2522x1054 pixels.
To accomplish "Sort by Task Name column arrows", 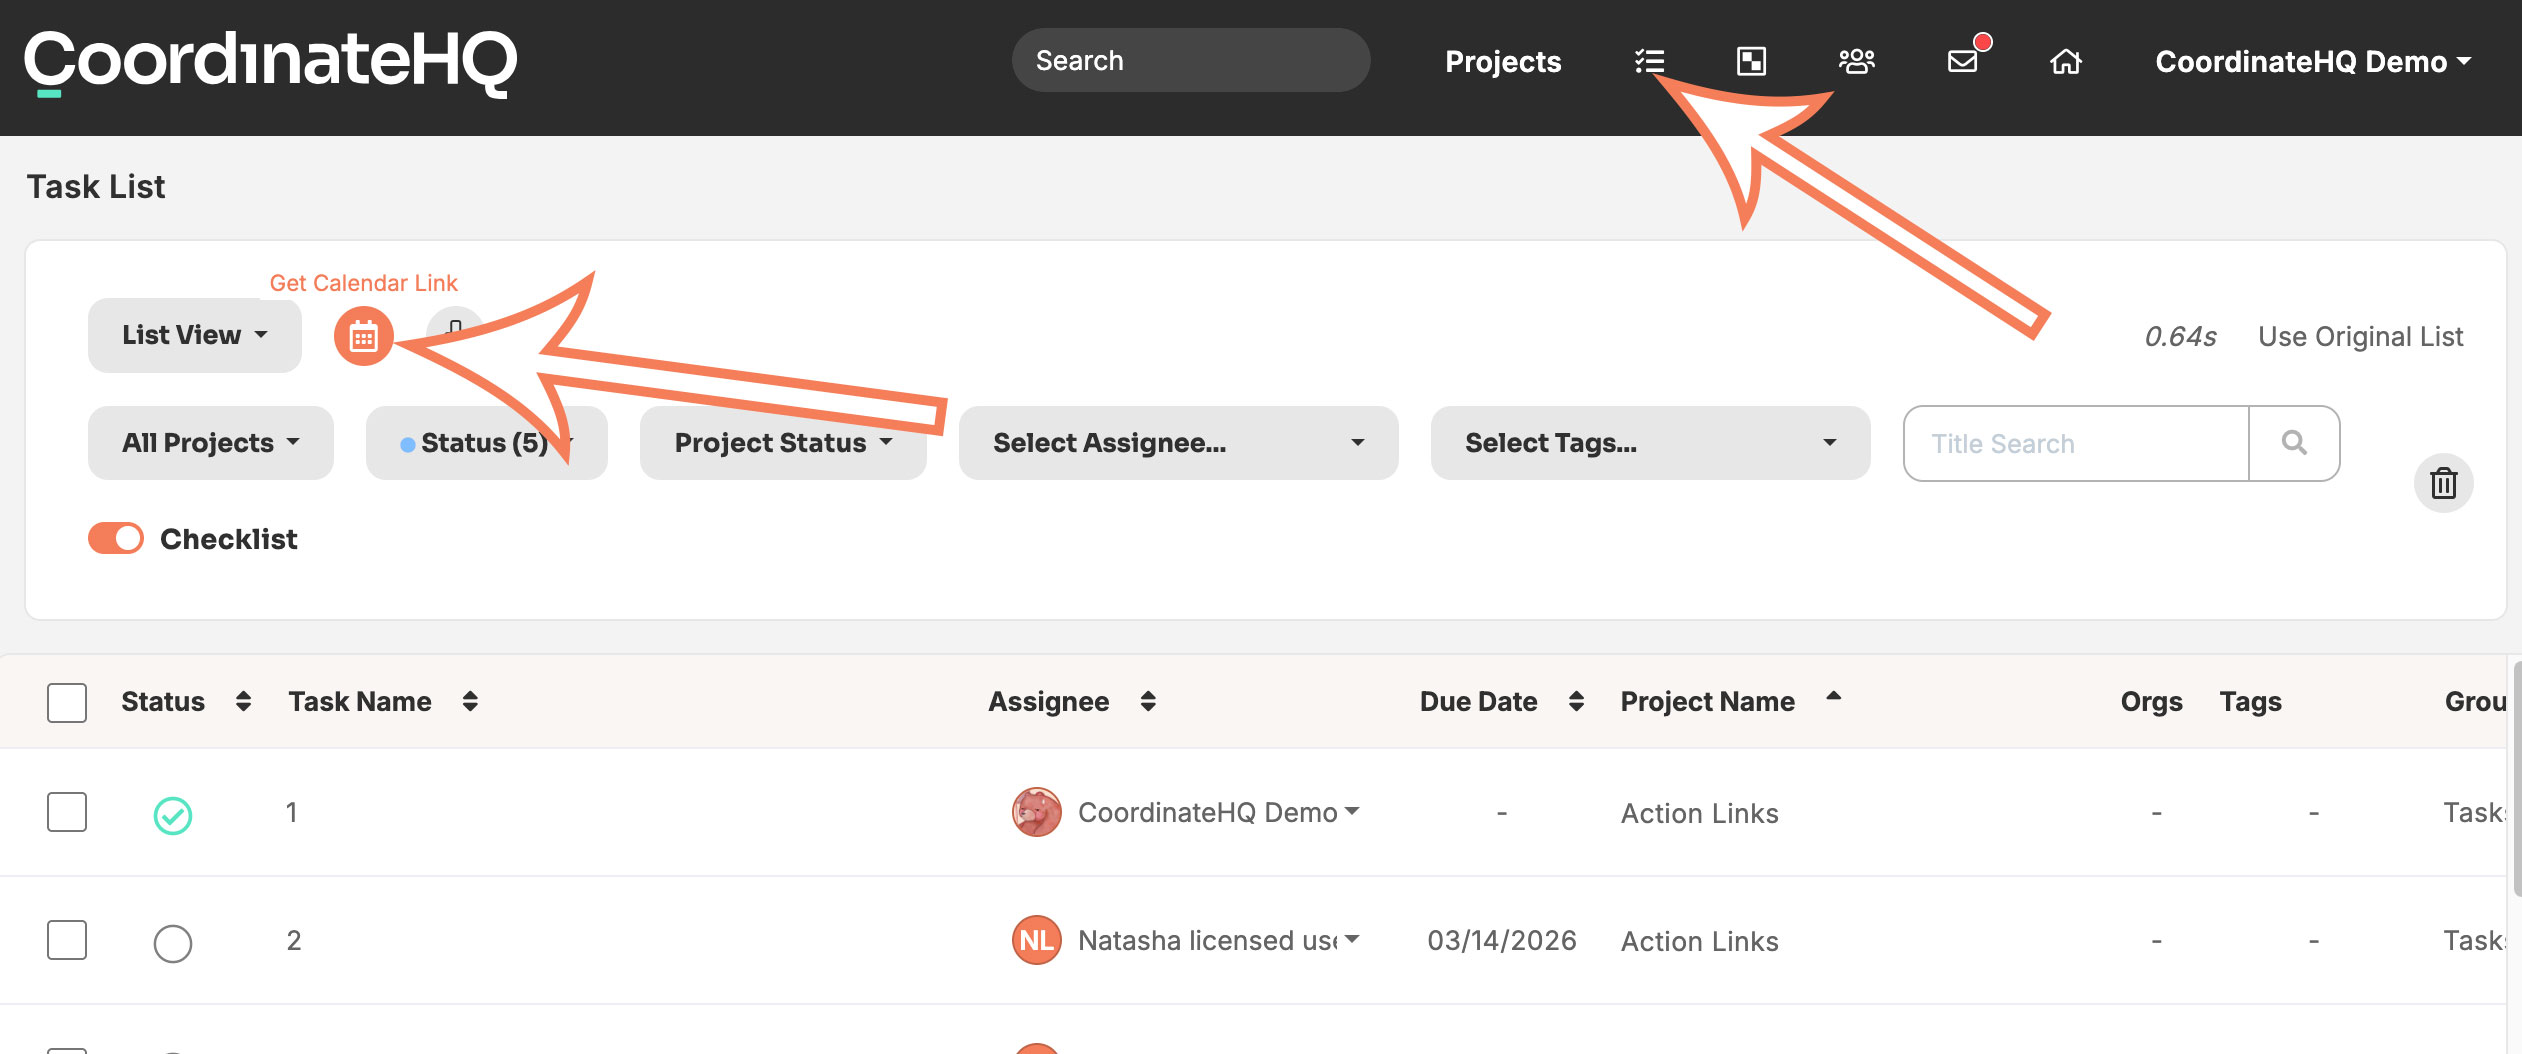I will click(x=470, y=701).
